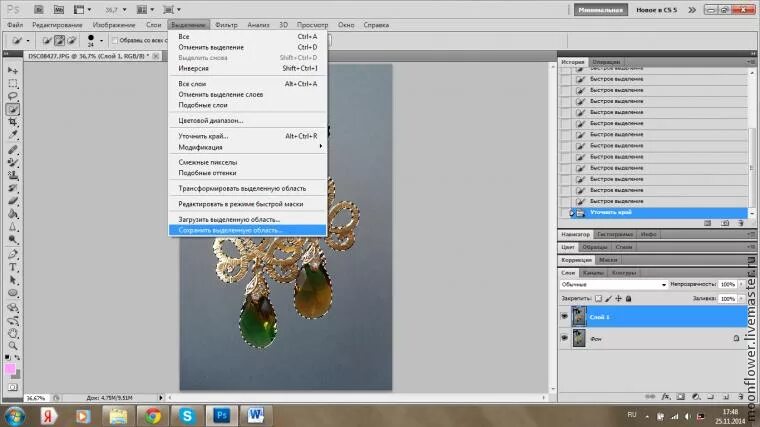760x427 pixels.
Task: Close the DSC08427.JPG document tab
Action: pos(156,56)
